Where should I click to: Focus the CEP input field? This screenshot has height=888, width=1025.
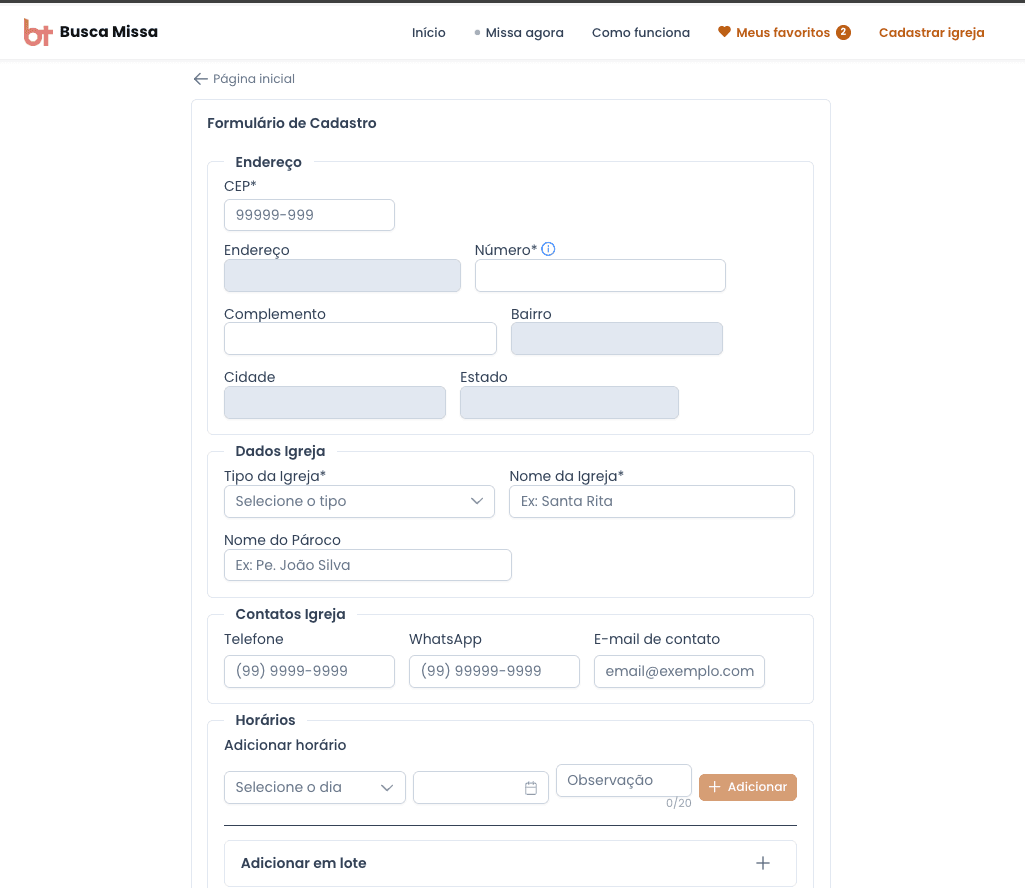coord(309,215)
